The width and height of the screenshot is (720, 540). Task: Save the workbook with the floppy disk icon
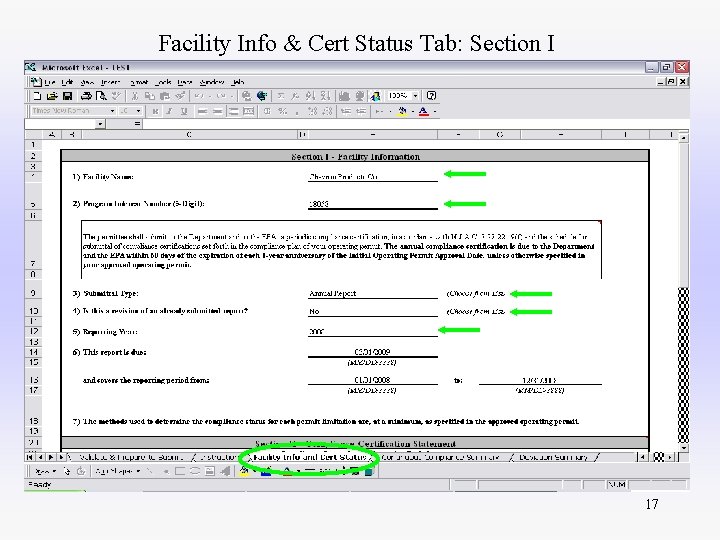point(67,96)
